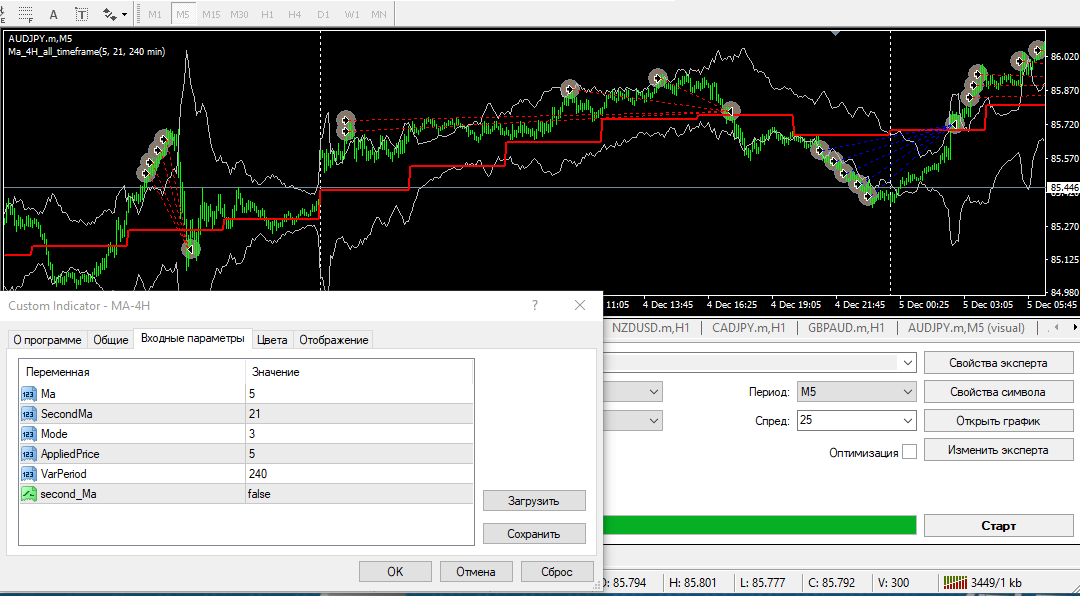Click Свойства эксперта button
1080x596 pixels.
coord(998,363)
